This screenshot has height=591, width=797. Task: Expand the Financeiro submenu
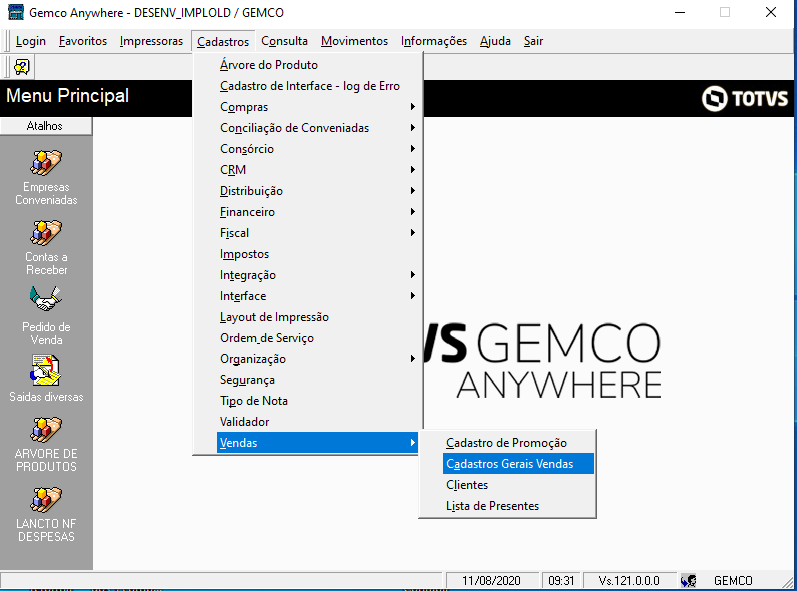307,212
